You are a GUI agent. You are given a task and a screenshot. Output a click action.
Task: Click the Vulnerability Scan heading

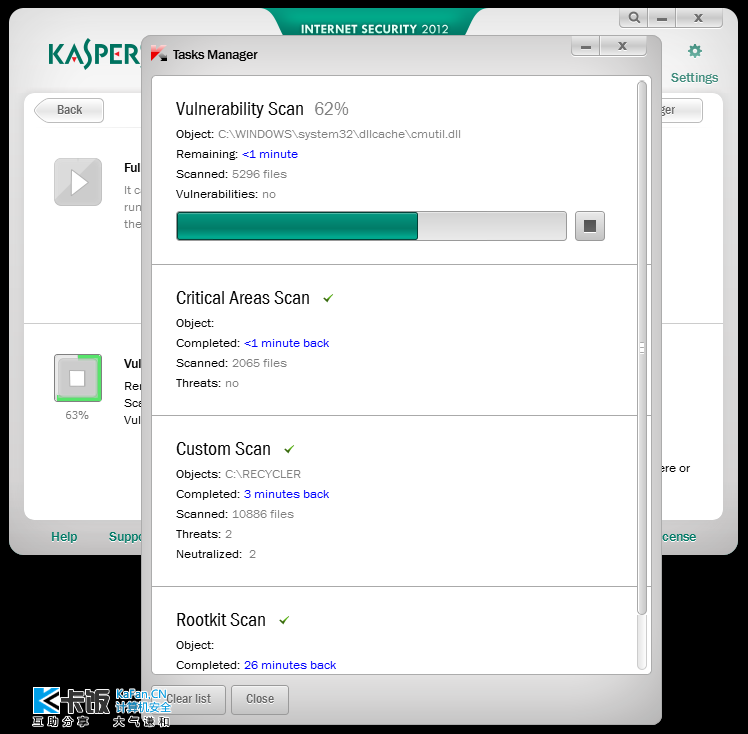(x=240, y=109)
